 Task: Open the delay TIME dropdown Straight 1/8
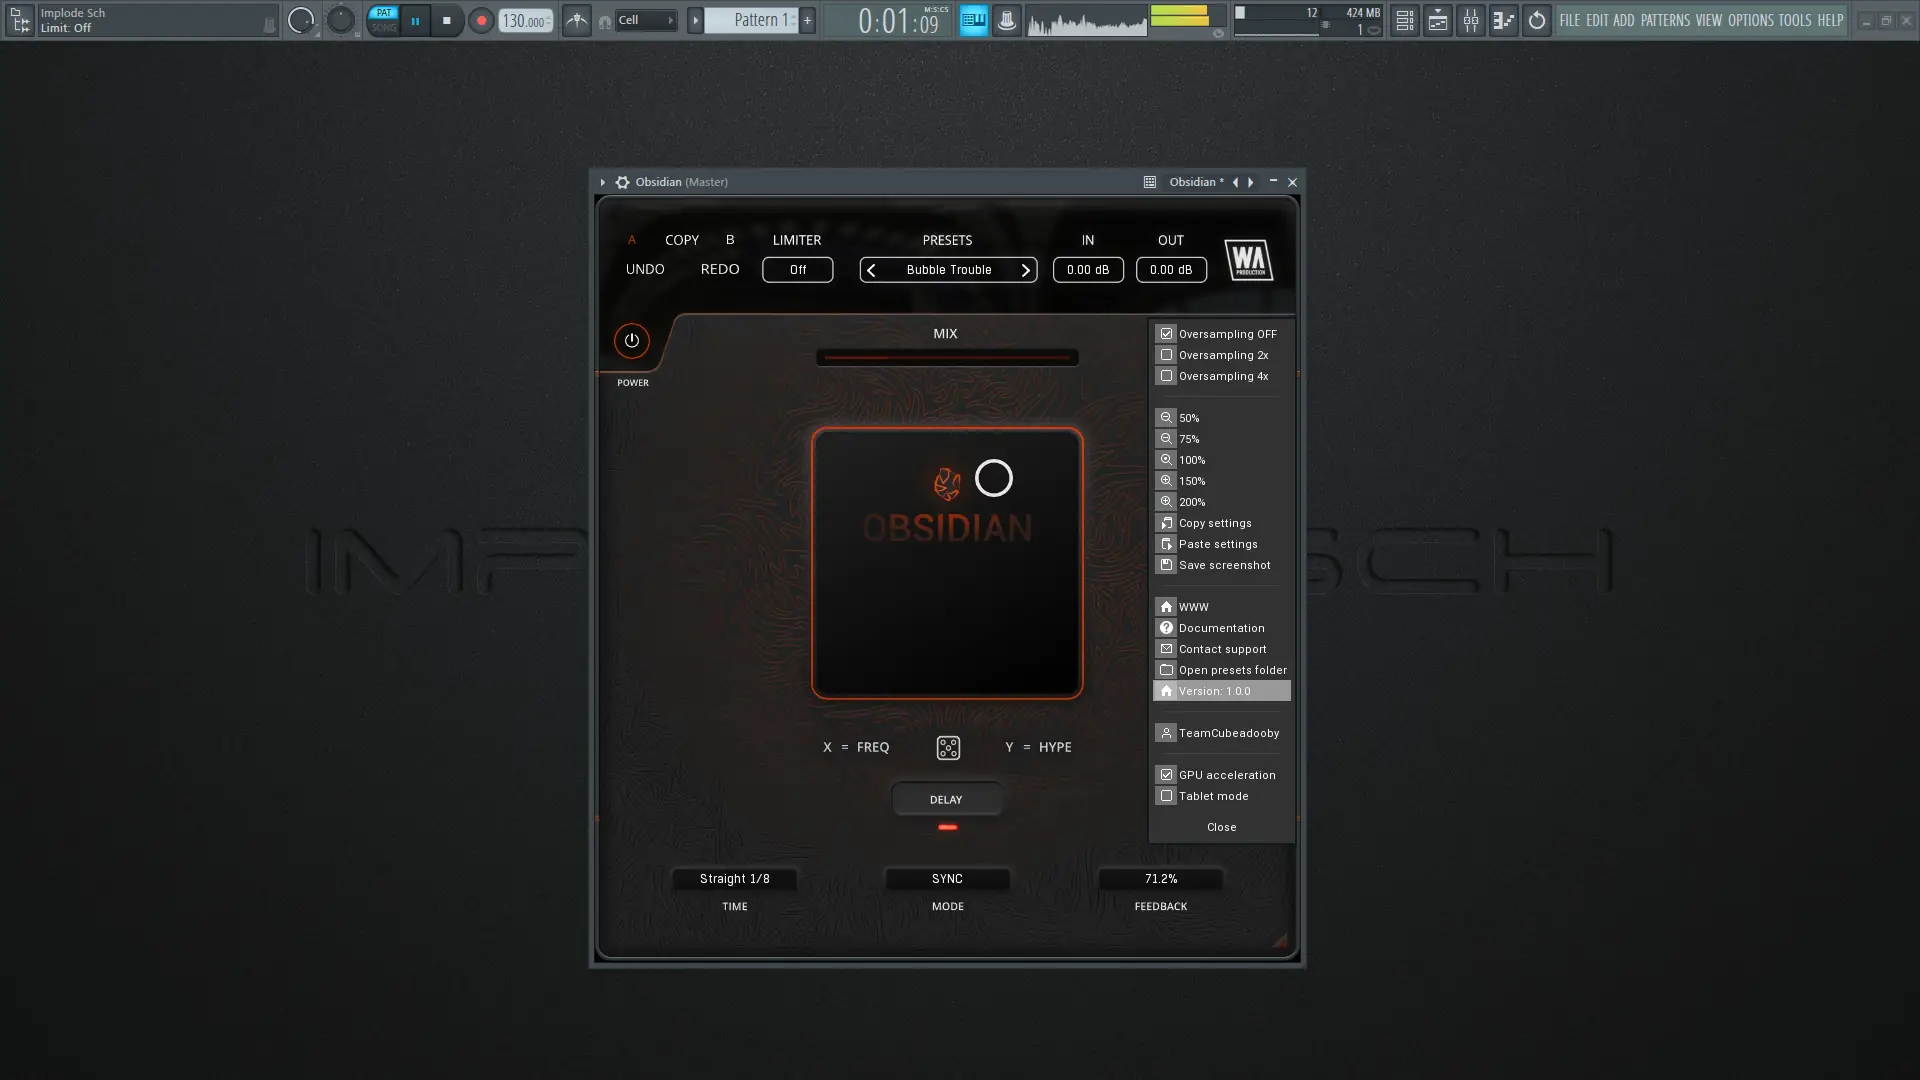(734, 879)
